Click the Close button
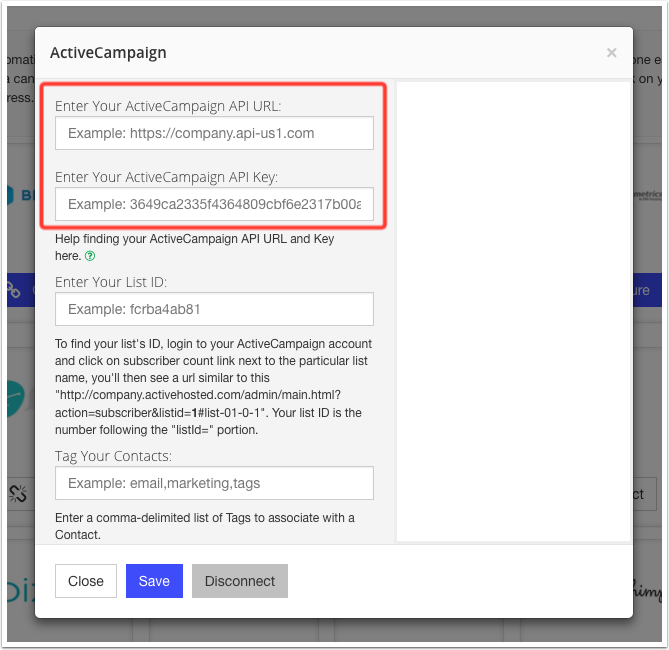 coord(86,581)
